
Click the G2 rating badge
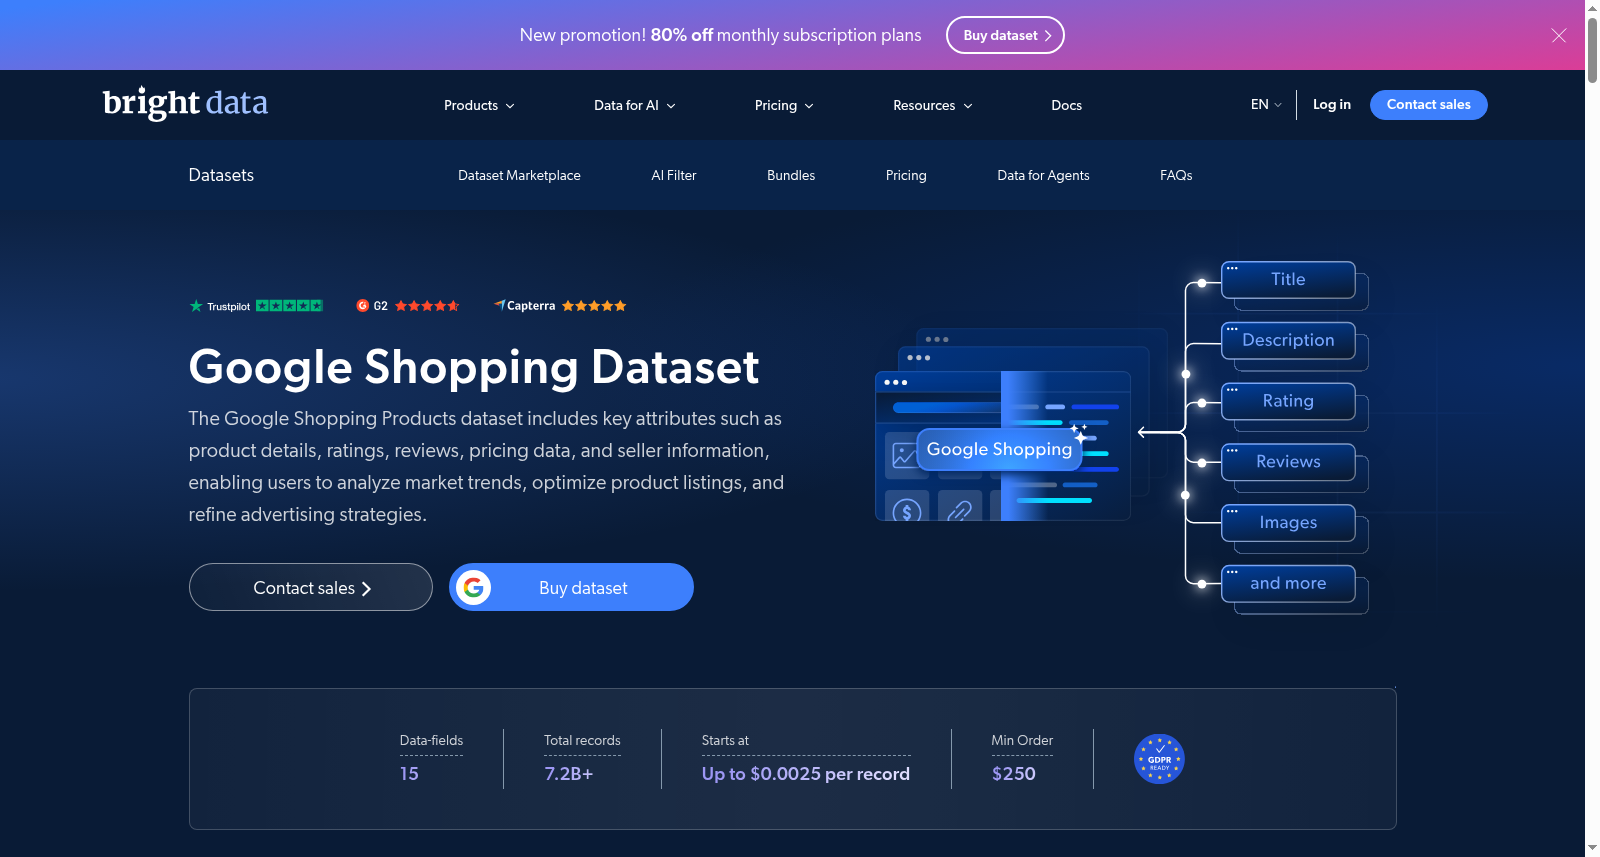click(408, 306)
